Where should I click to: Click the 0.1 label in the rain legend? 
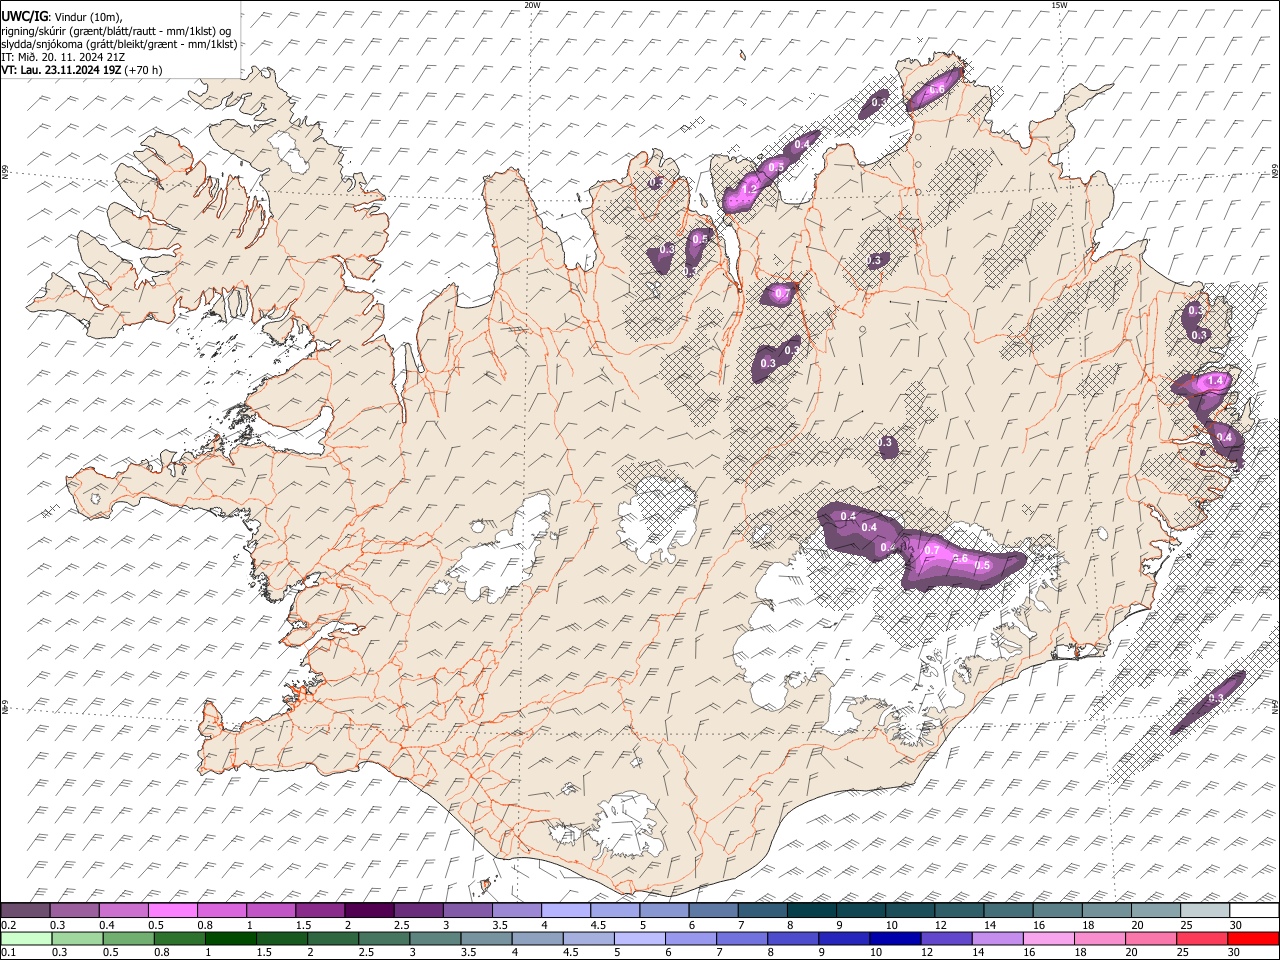(x=8, y=953)
